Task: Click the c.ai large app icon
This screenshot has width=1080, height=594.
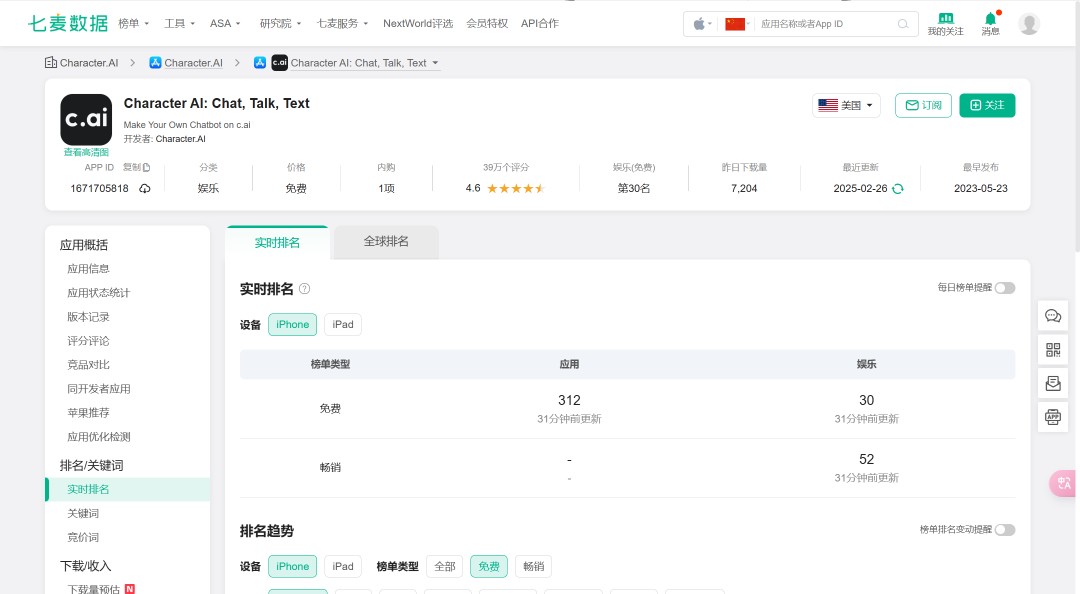Action: point(86,119)
